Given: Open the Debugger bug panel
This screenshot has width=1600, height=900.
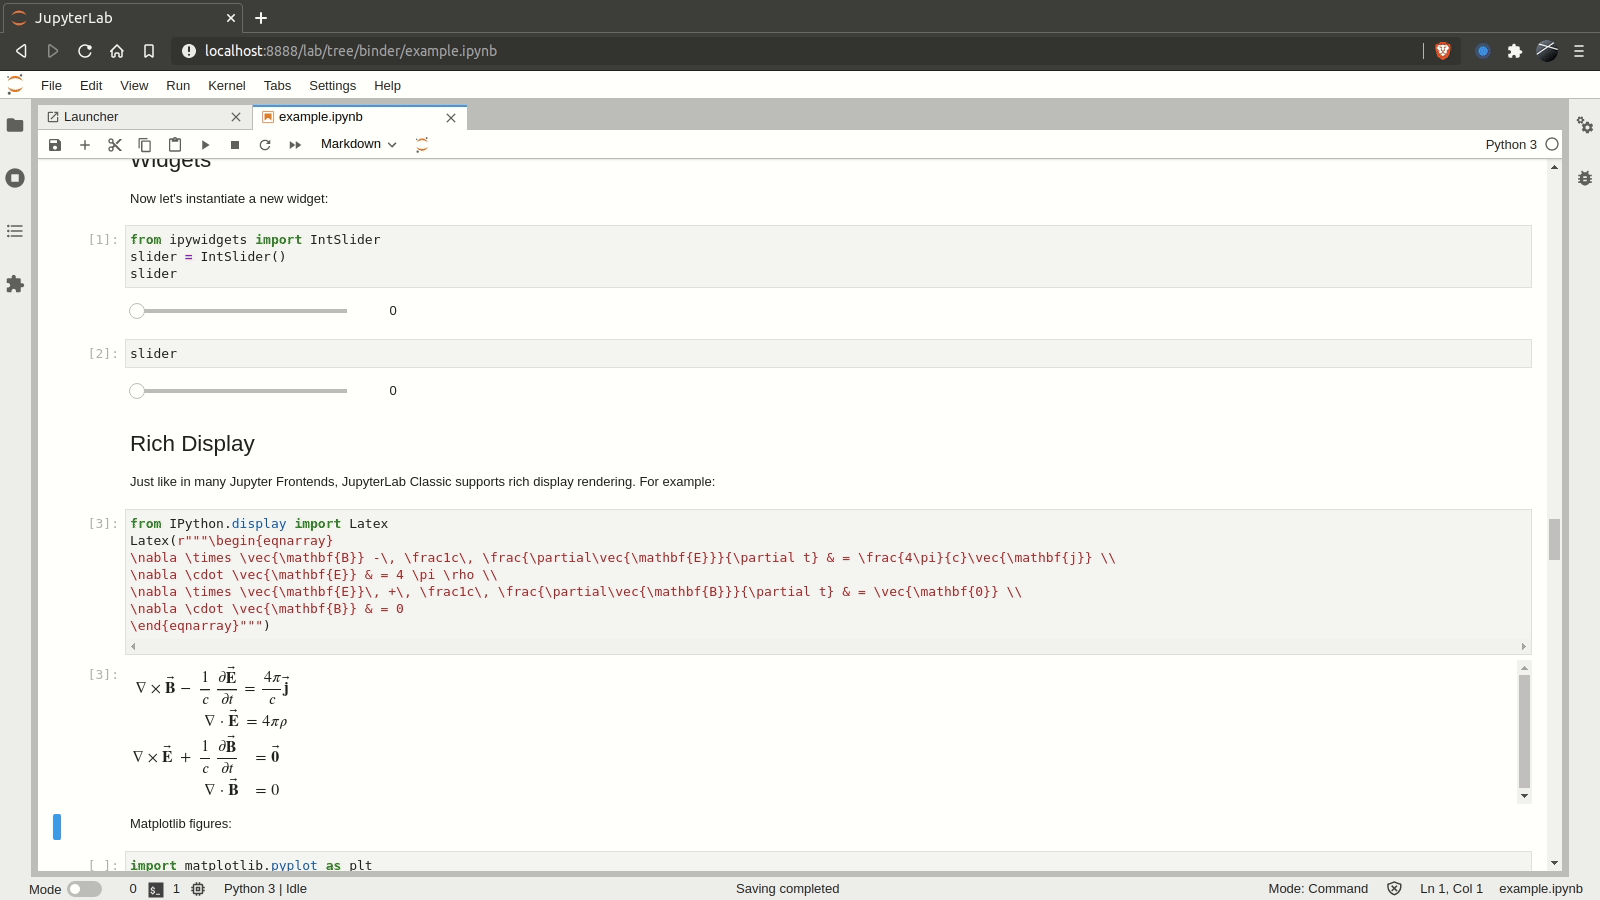Looking at the screenshot, I should point(1585,178).
